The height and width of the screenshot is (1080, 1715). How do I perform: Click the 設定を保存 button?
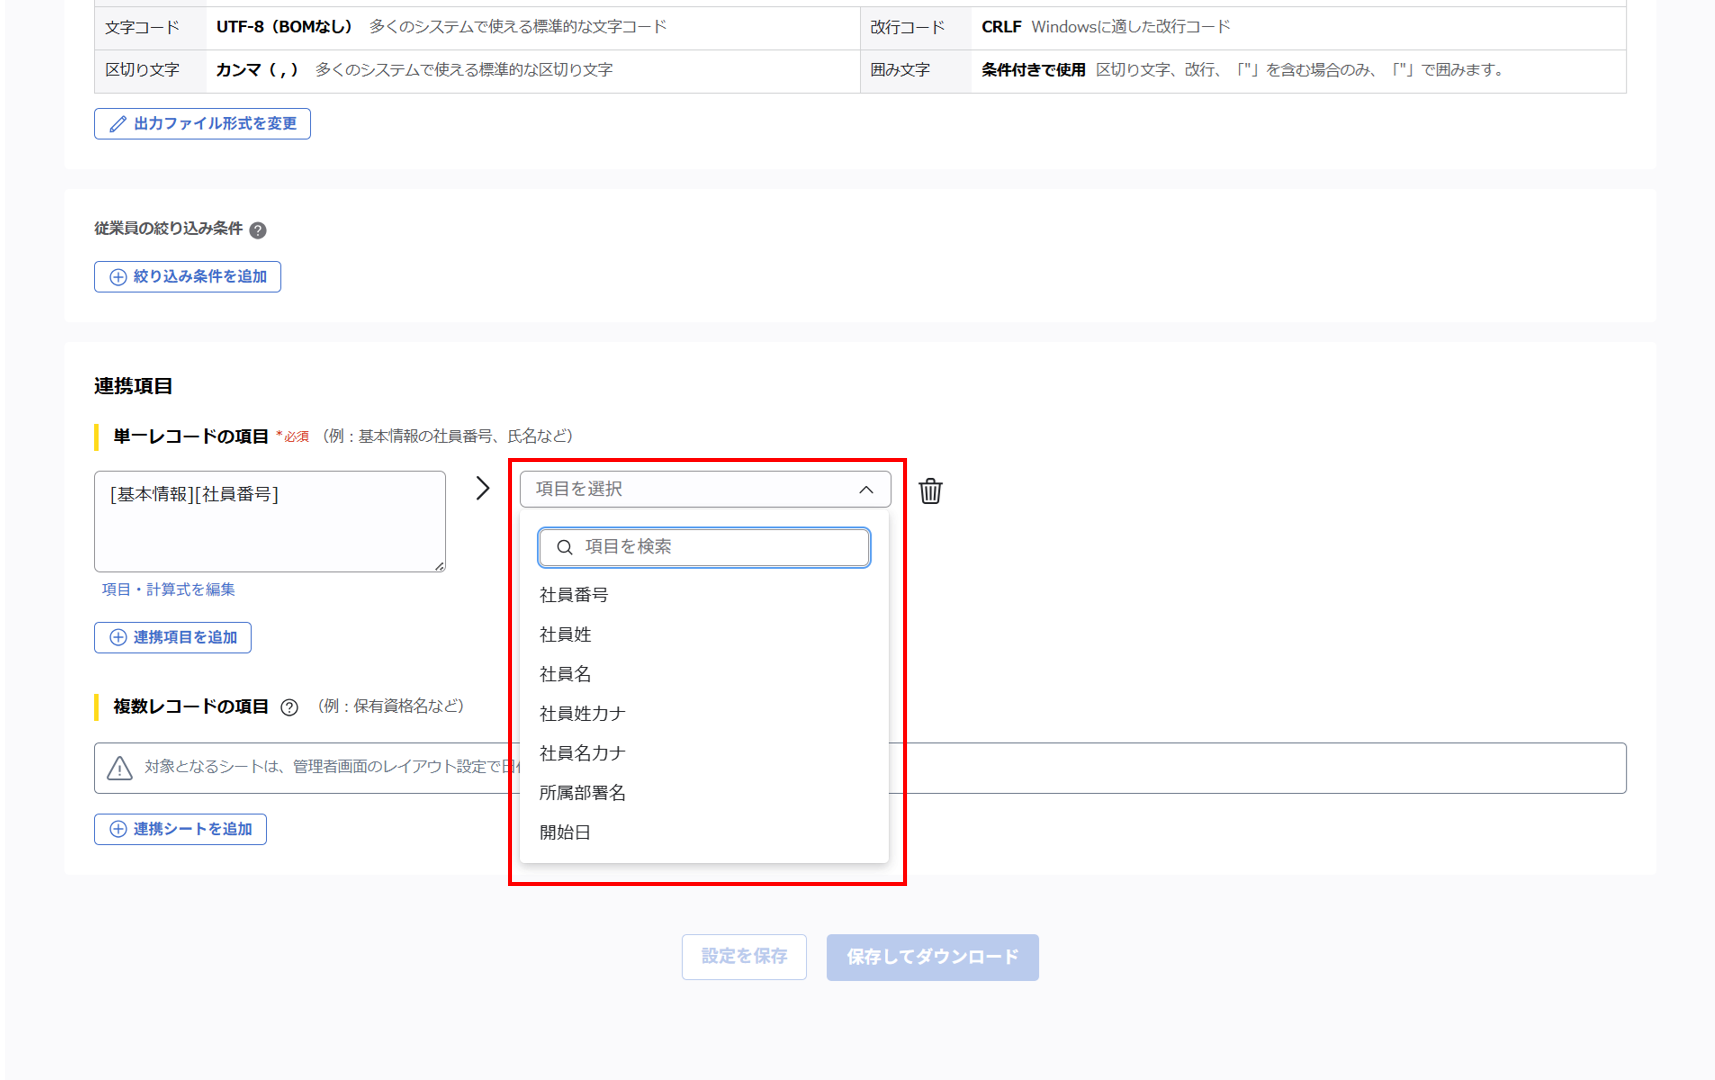[x=744, y=957]
